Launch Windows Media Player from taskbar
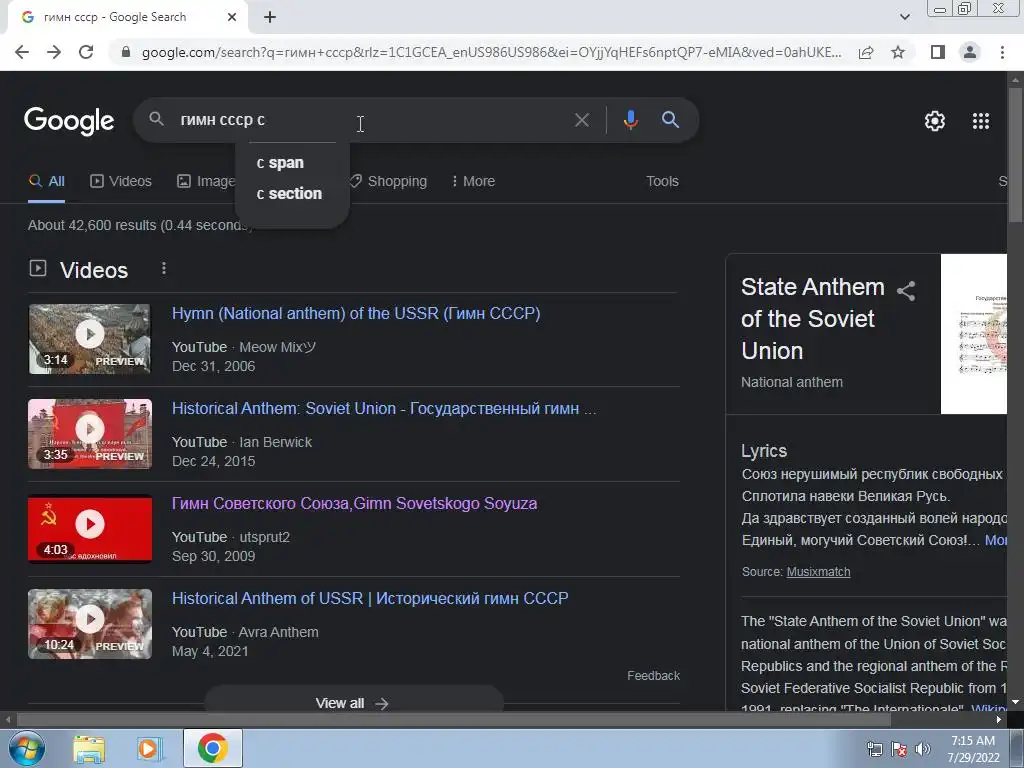 (150, 748)
